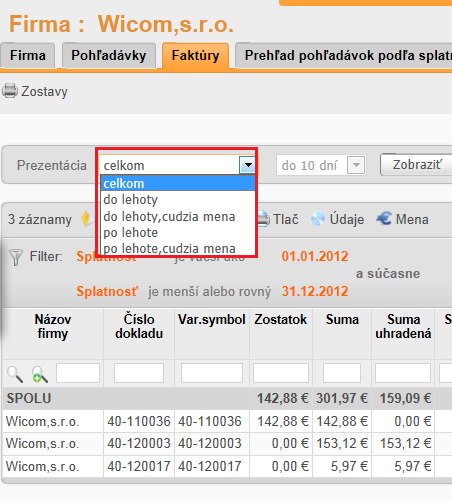Sort by Názov firmy column header

pos(53,326)
